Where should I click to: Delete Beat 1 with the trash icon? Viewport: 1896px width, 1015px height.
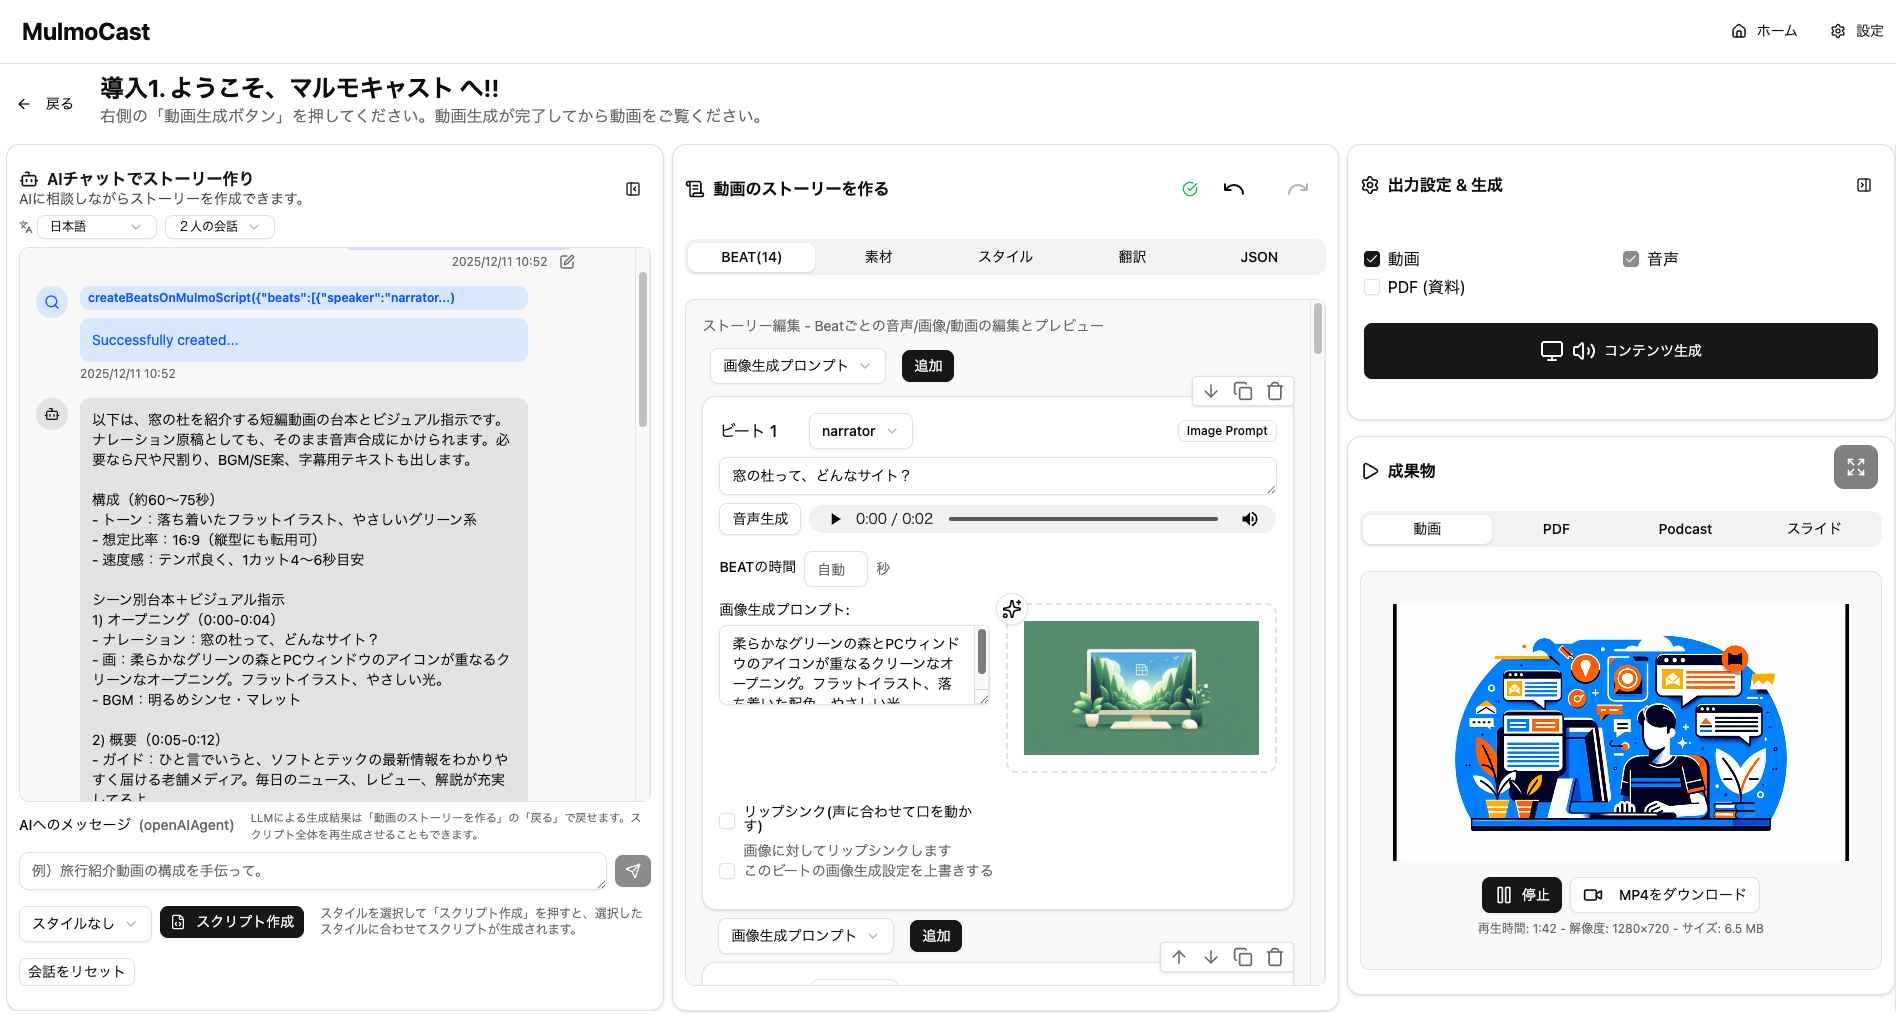tap(1275, 391)
